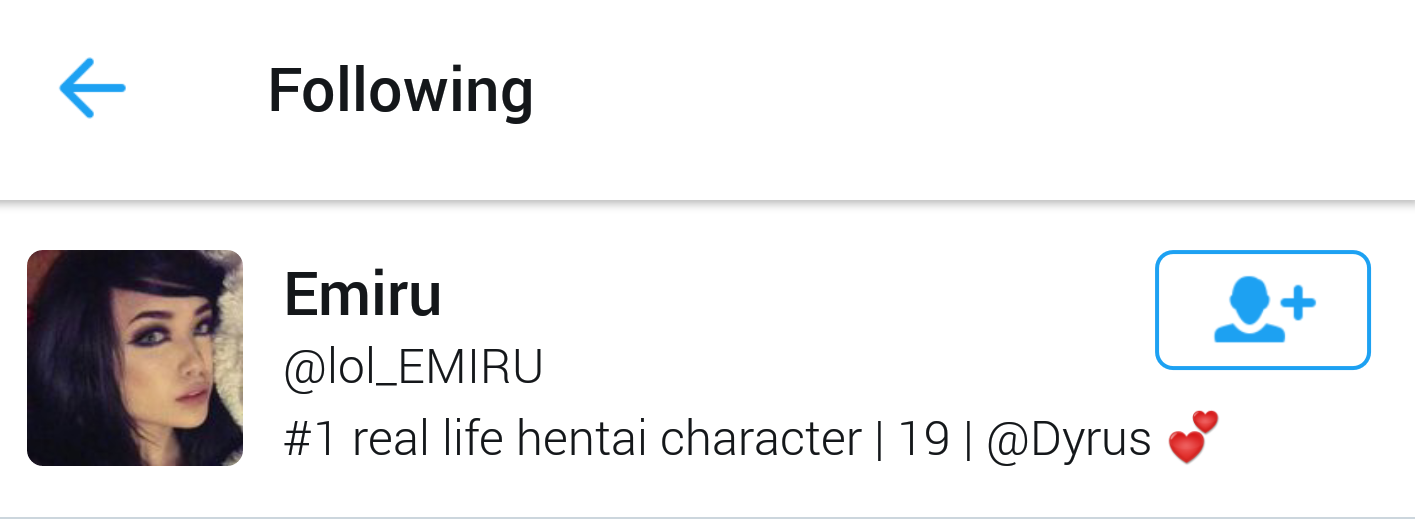The width and height of the screenshot is (1415, 528).
Task: Click the blue outlined follow button border
Action: point(1262,253)
